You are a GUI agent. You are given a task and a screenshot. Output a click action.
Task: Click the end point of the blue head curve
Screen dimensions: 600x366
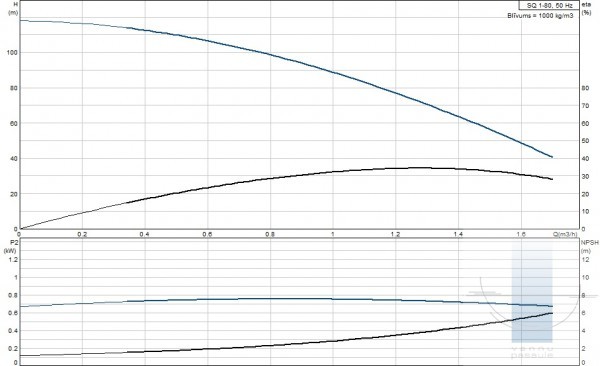click(x=552, y=157)
